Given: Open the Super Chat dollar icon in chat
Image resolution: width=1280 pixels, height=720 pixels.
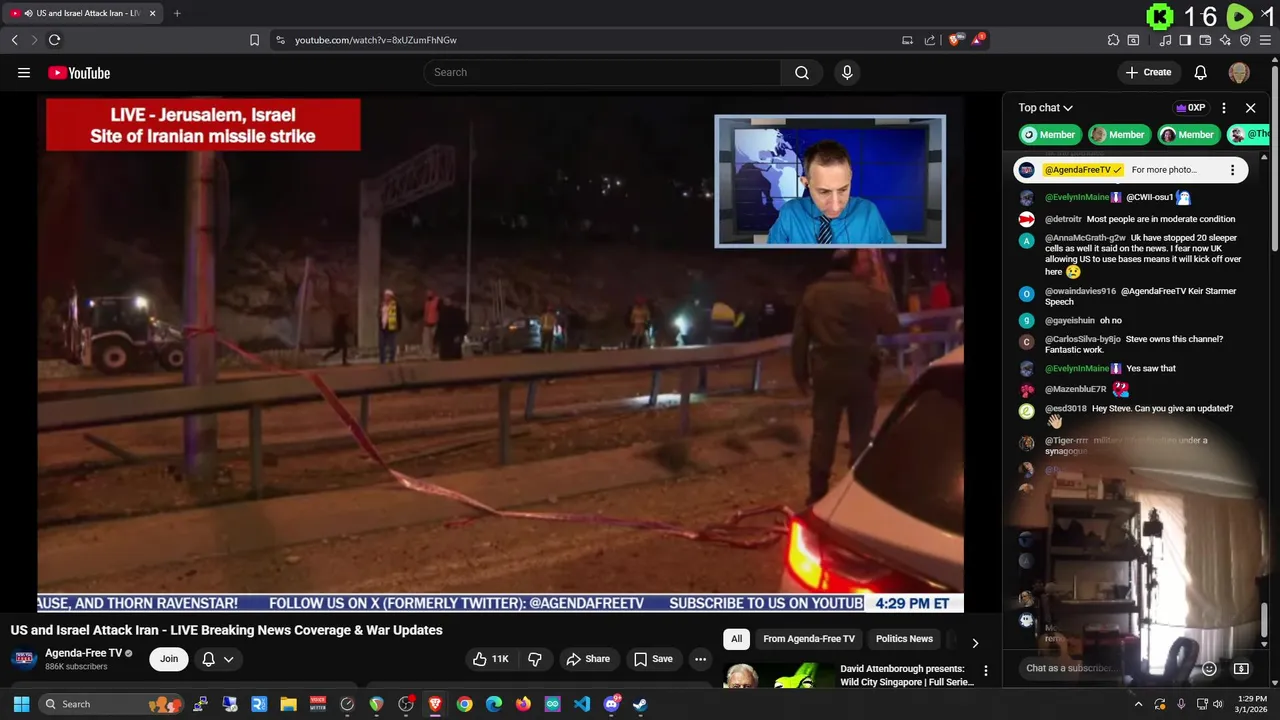Looking at the screenshot, I should [x=1241, y=668].
